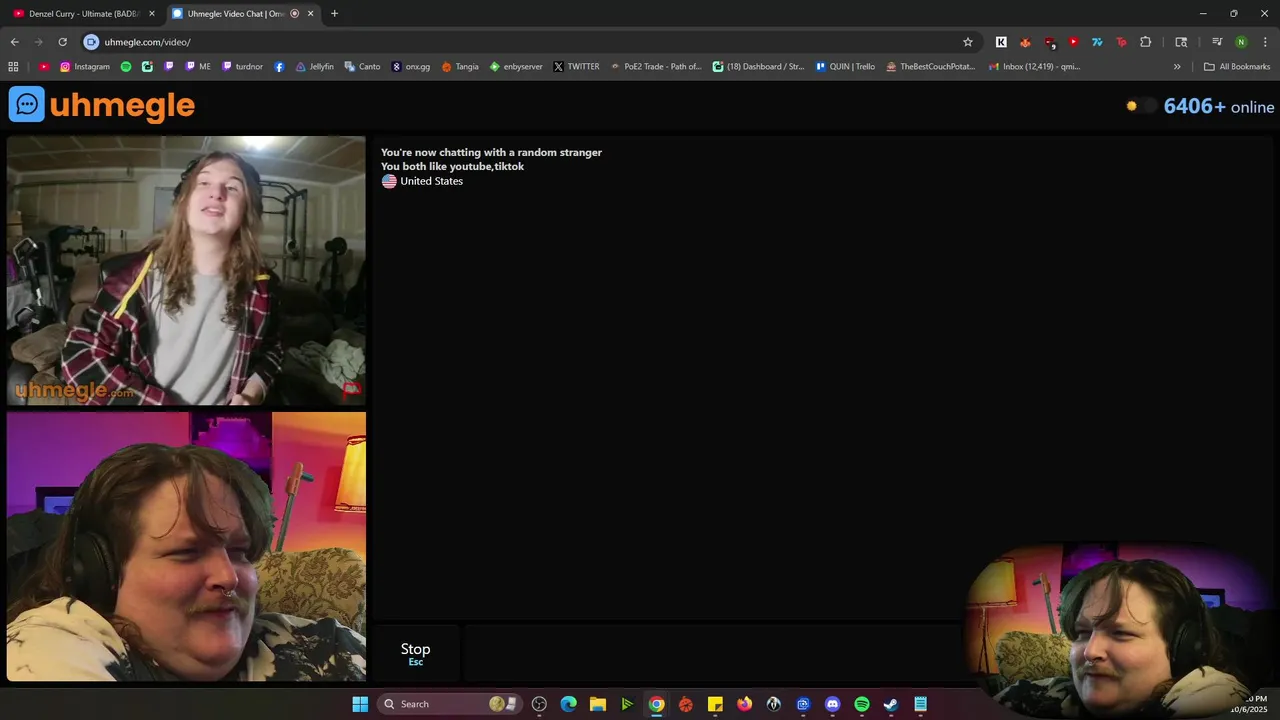Open the All Bookmarks folder
1280x720 pixels.
1237,67
